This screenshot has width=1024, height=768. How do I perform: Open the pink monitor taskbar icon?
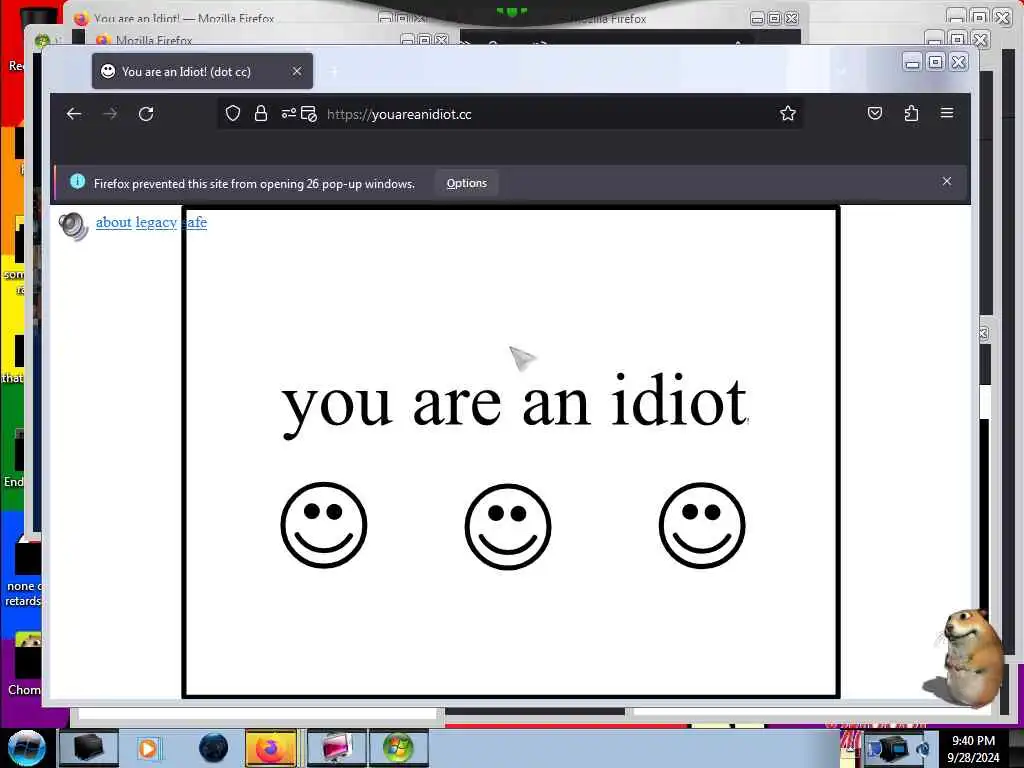point(336,748)
